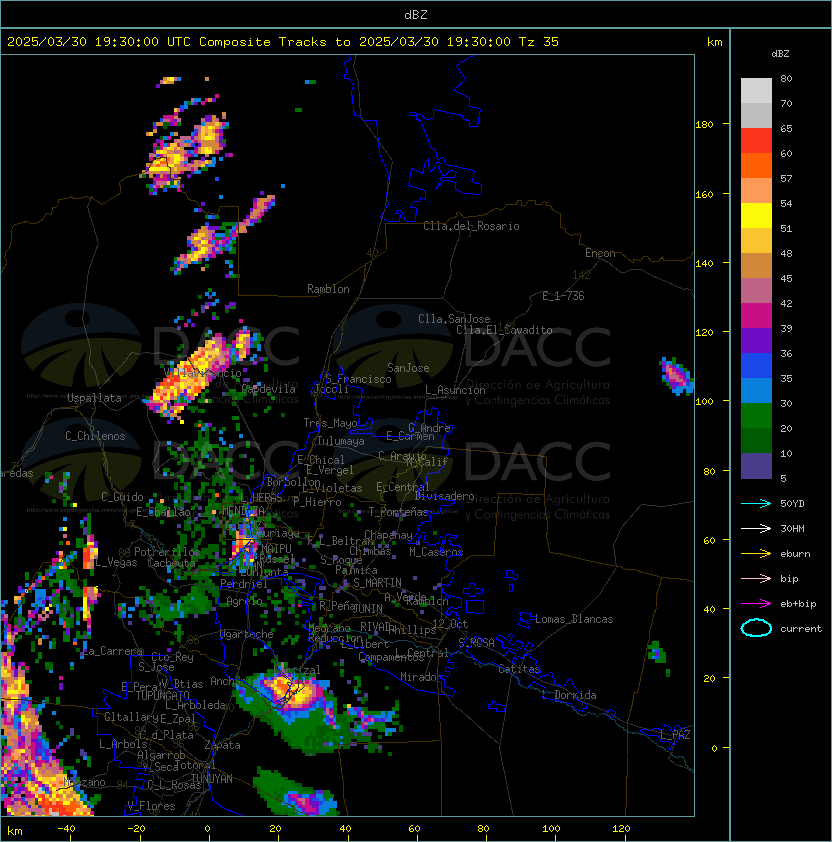Click the 'SanJose' map label near L_Asuncion

(x=408, y=368)
